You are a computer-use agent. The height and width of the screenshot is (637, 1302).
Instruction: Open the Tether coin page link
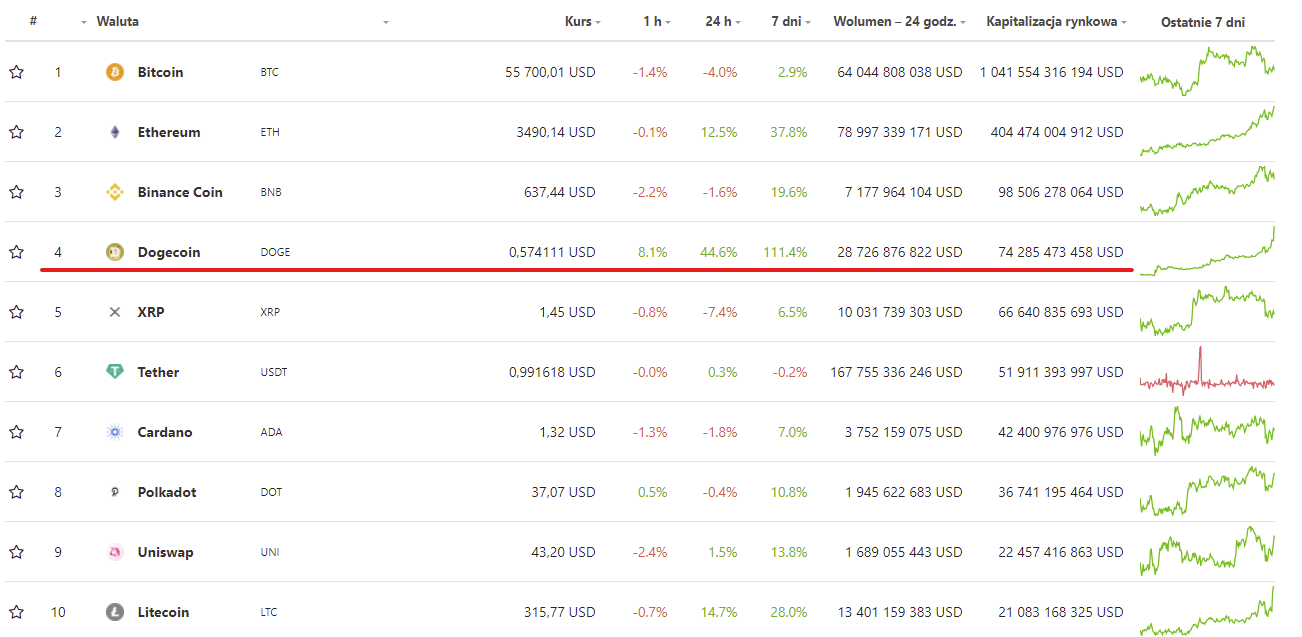[158, 372]
